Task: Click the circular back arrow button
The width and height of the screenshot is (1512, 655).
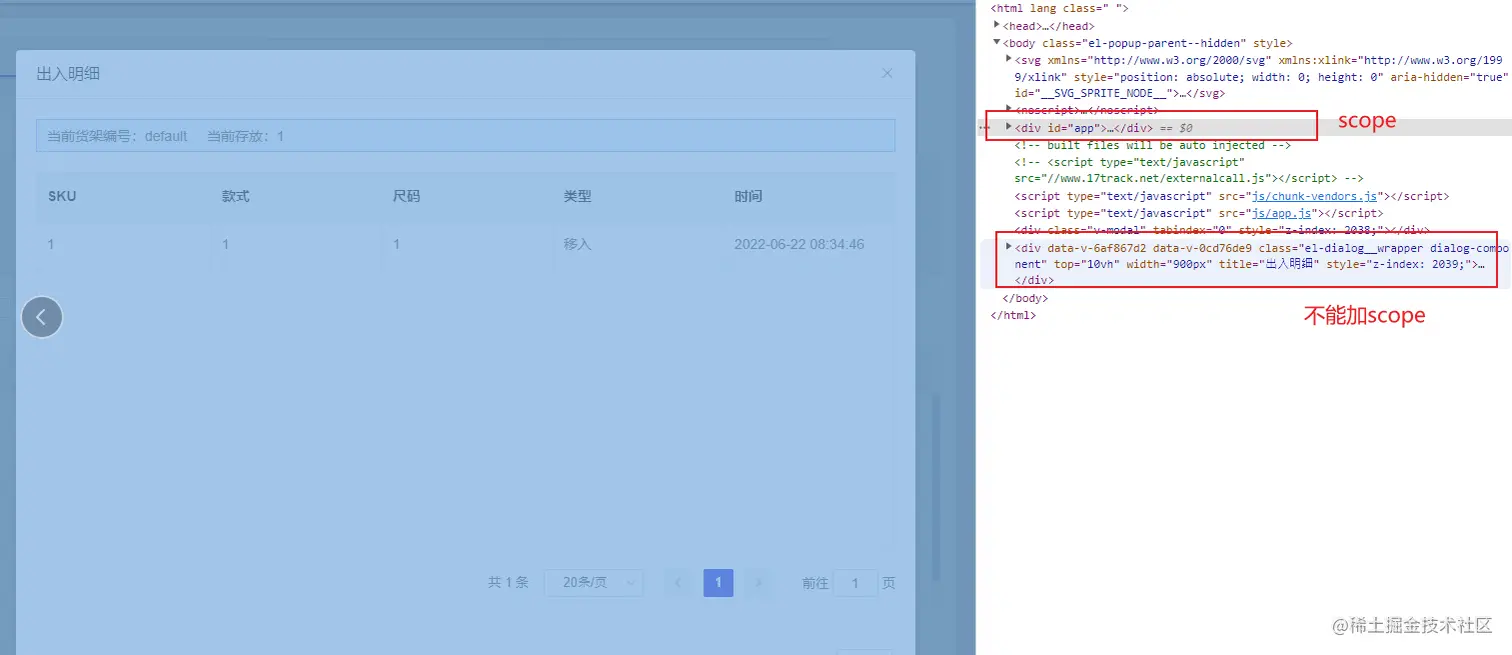Action: click(x=42, y=317)
